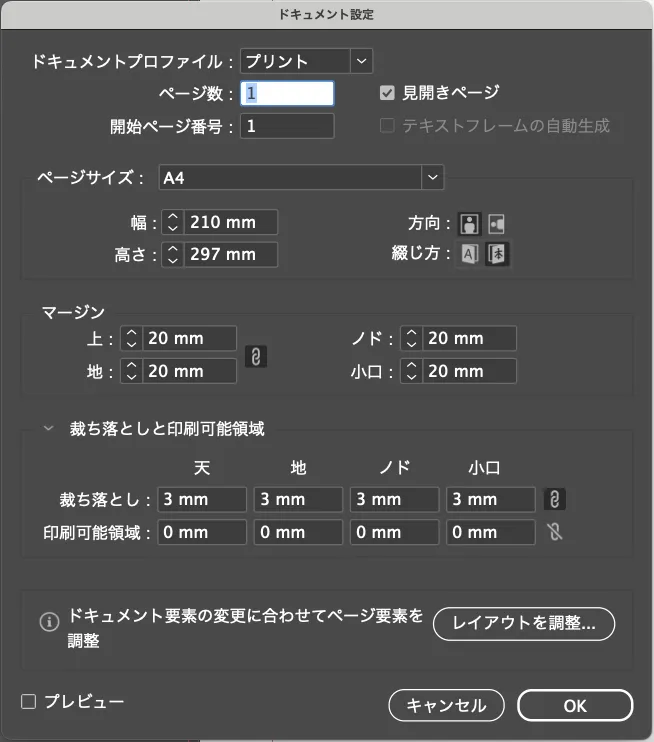Click the info icon beside layout adjustment text

pyautogui.click(x=49, y=621)
